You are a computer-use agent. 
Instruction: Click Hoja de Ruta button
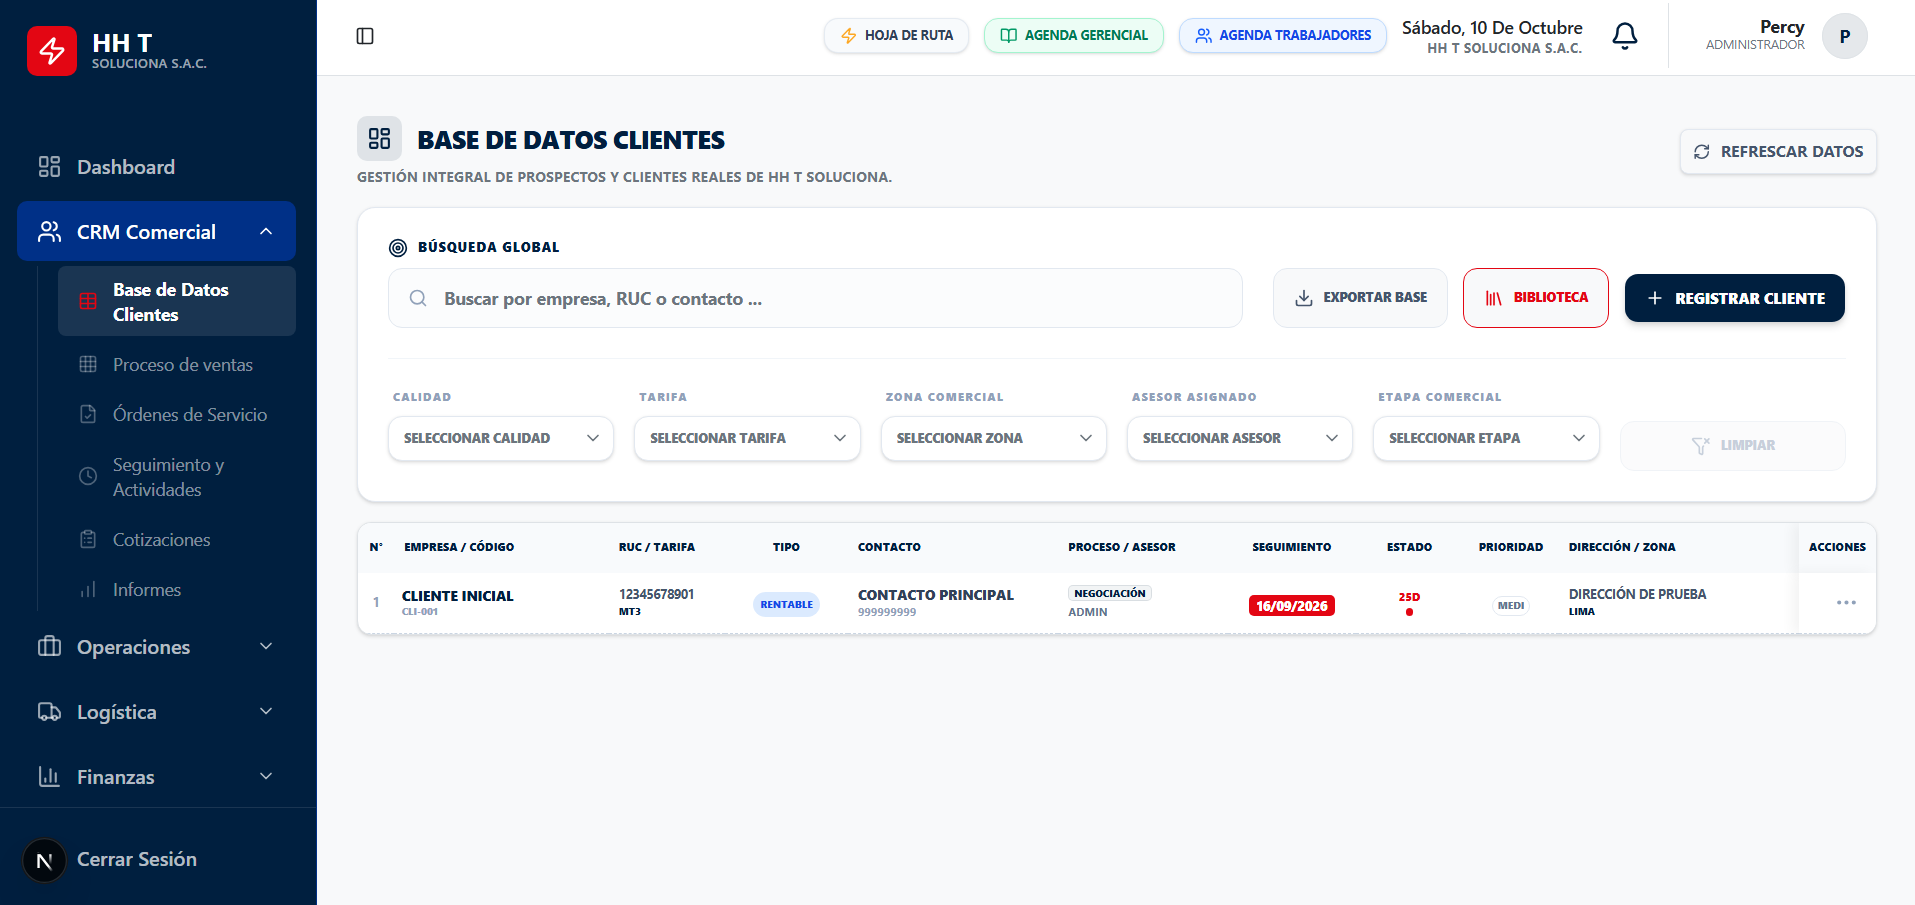pos(896,36)
